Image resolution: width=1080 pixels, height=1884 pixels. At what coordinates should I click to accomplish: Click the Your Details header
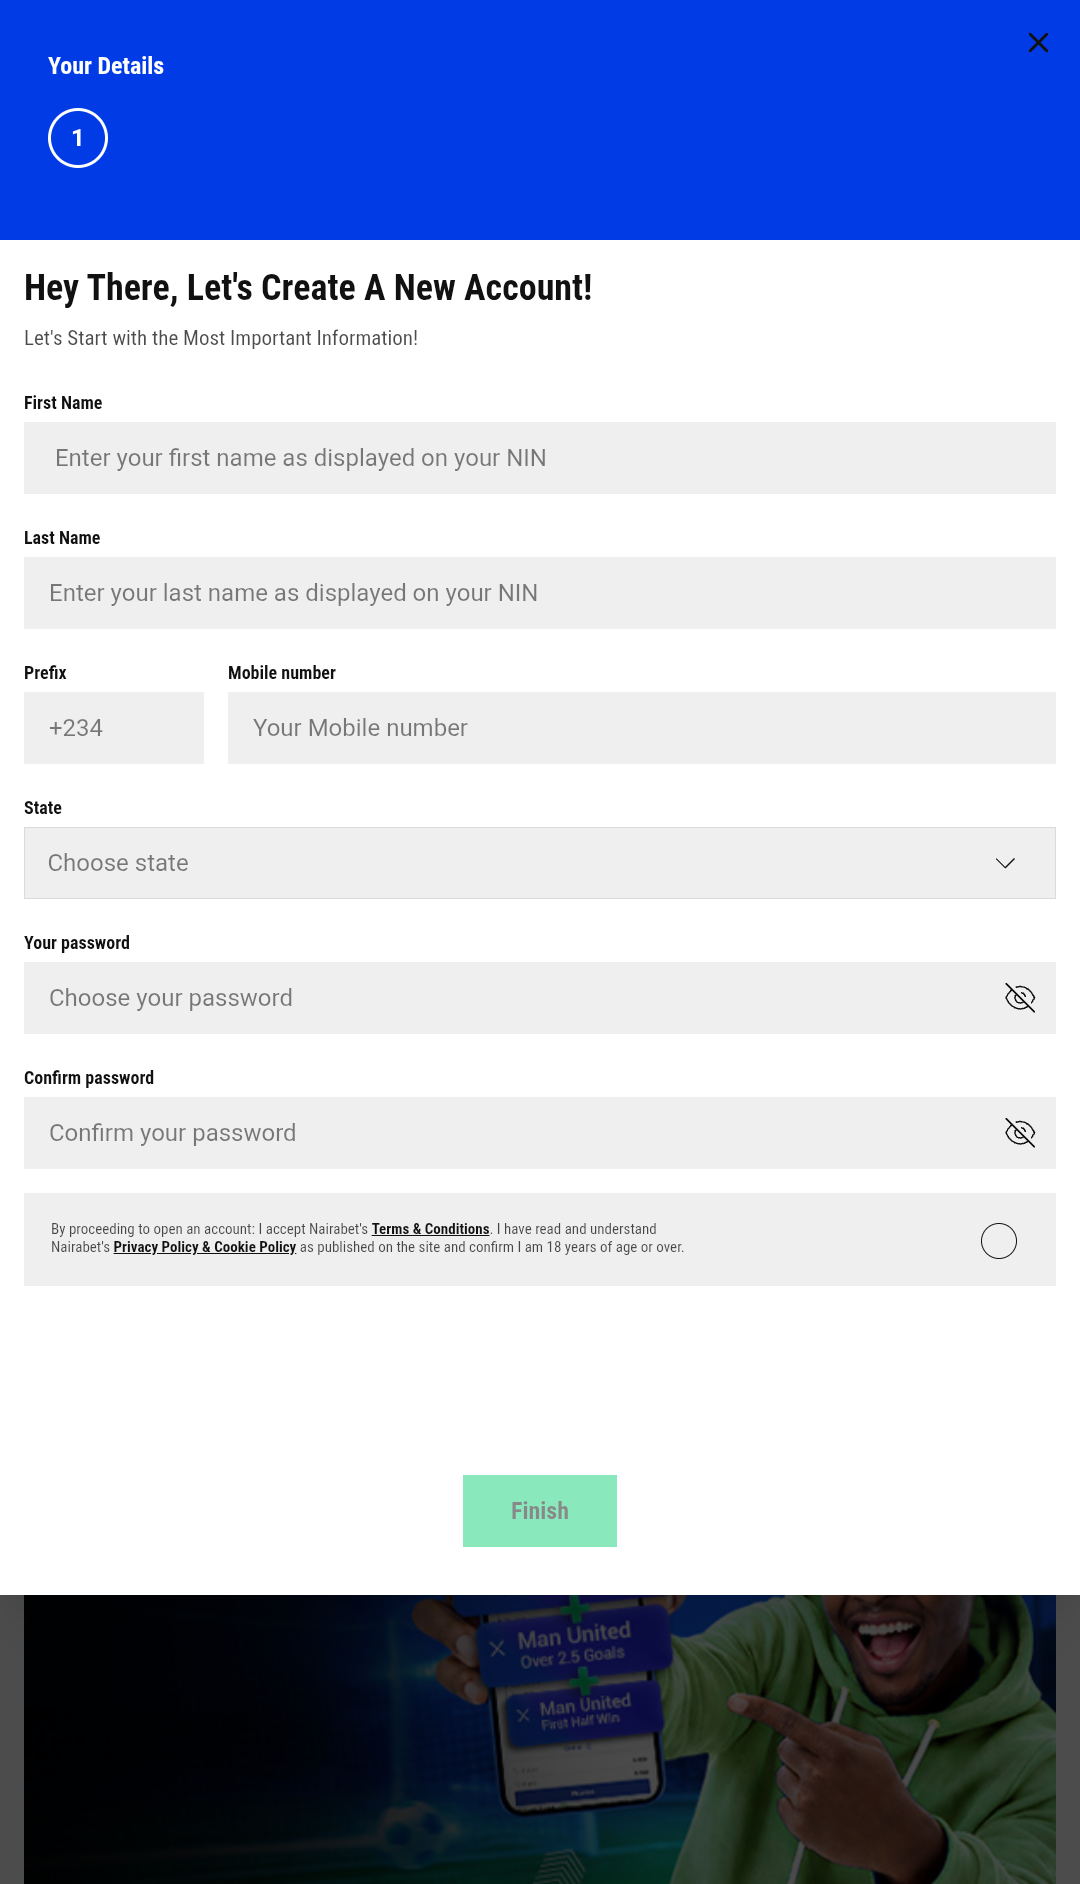[x=106, y=66]
